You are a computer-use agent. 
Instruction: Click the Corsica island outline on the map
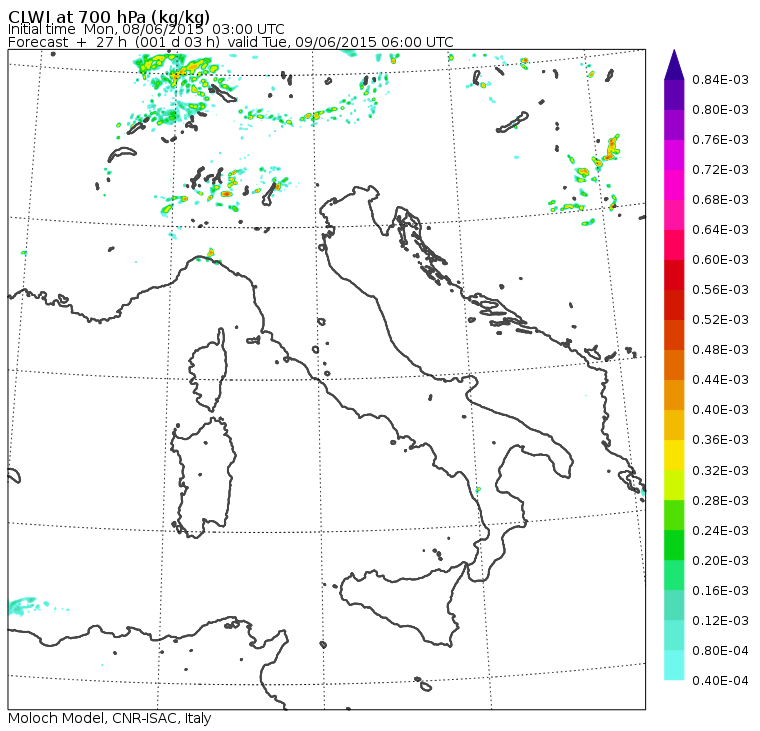pos(209,369)
